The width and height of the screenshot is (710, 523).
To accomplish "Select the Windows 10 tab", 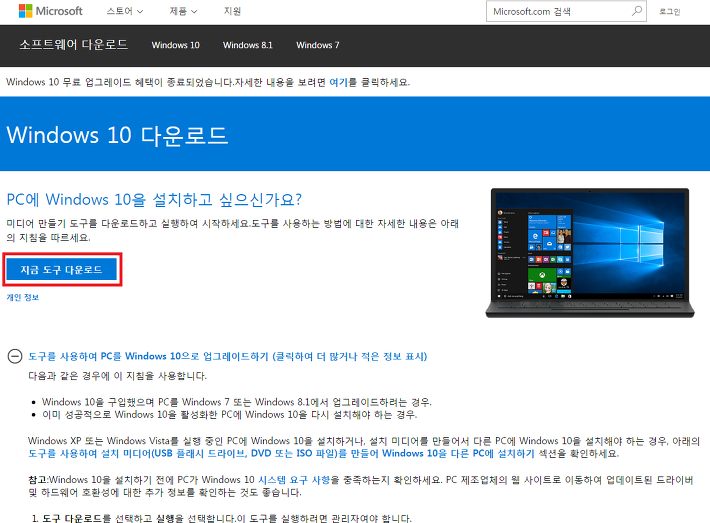I will click(x=176, y=45).
